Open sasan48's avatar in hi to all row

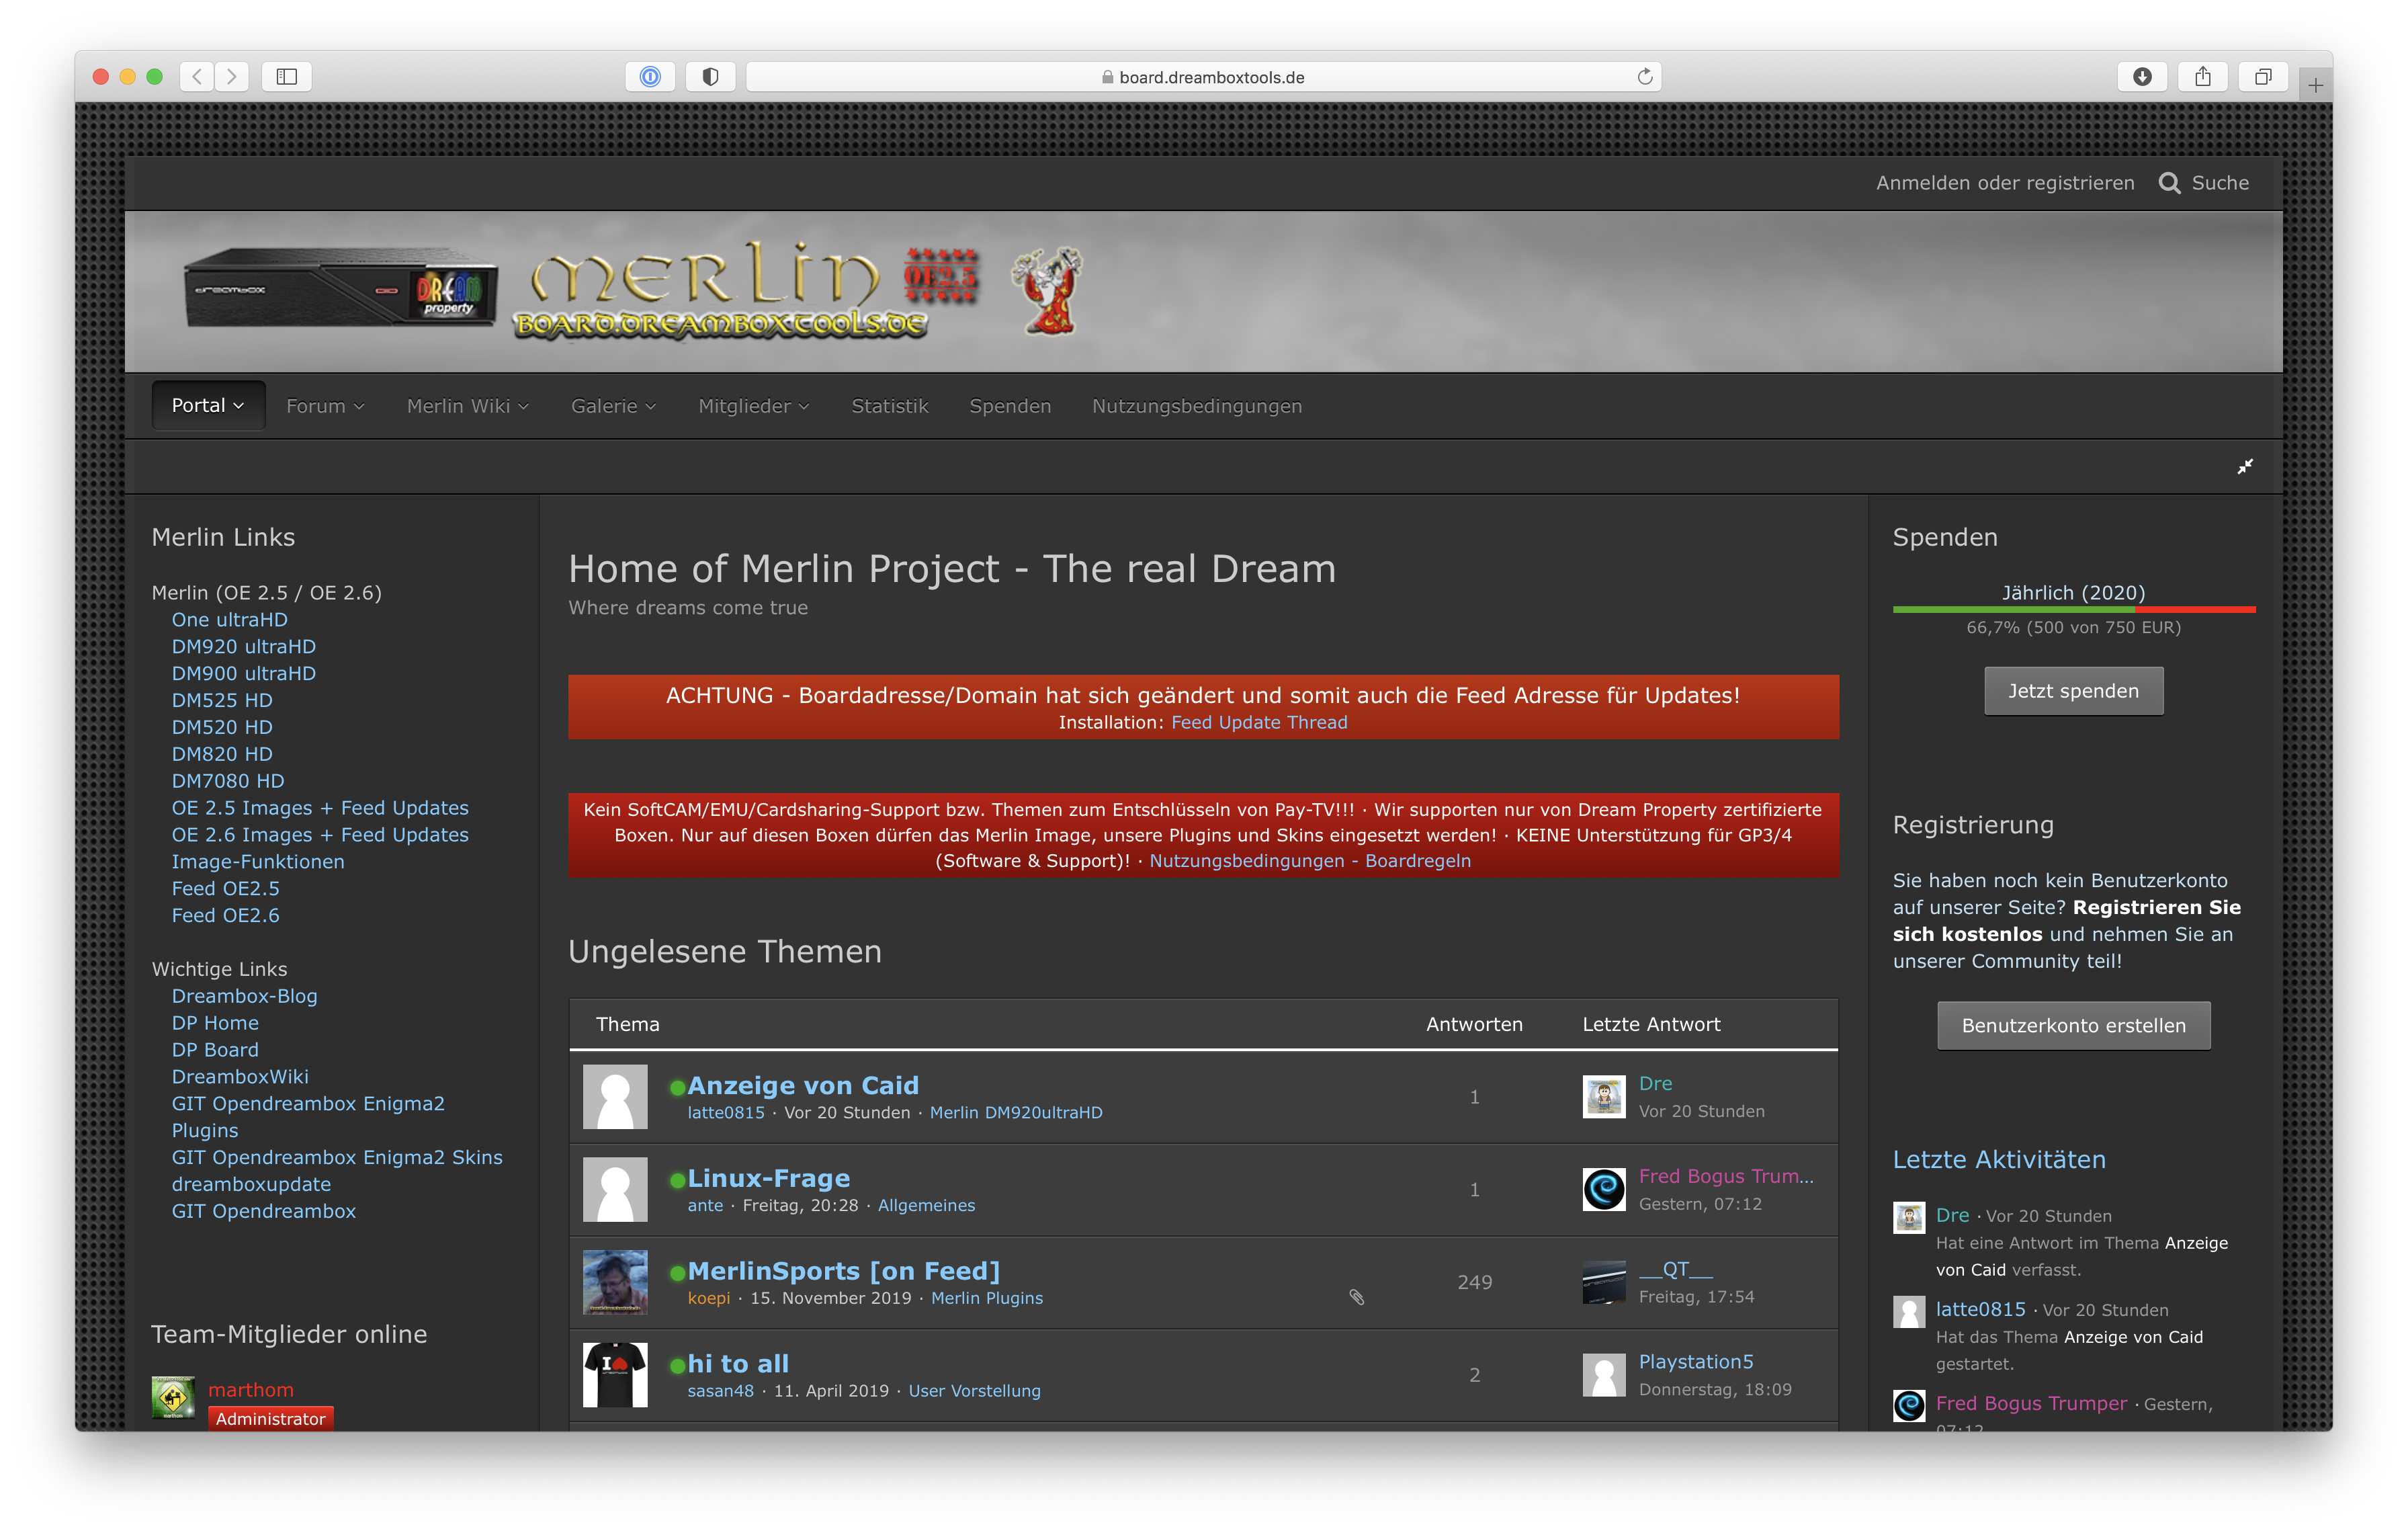coord(615,1375)
